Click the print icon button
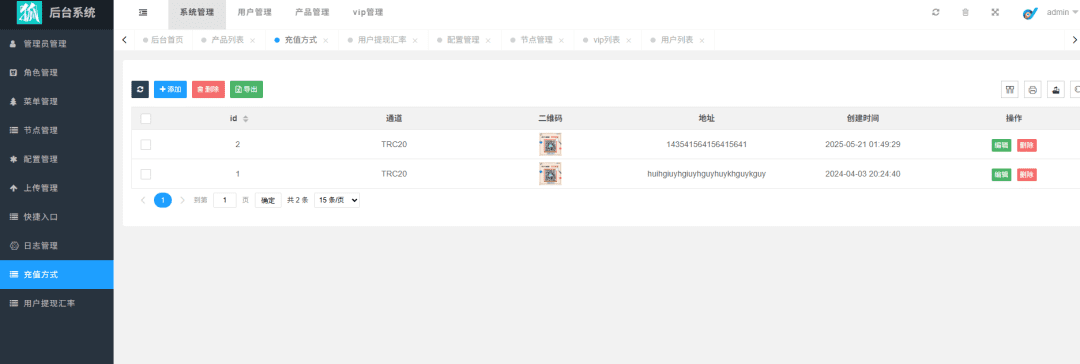1080x364 pixels. pyautogui.click(x=1032, y=90)
